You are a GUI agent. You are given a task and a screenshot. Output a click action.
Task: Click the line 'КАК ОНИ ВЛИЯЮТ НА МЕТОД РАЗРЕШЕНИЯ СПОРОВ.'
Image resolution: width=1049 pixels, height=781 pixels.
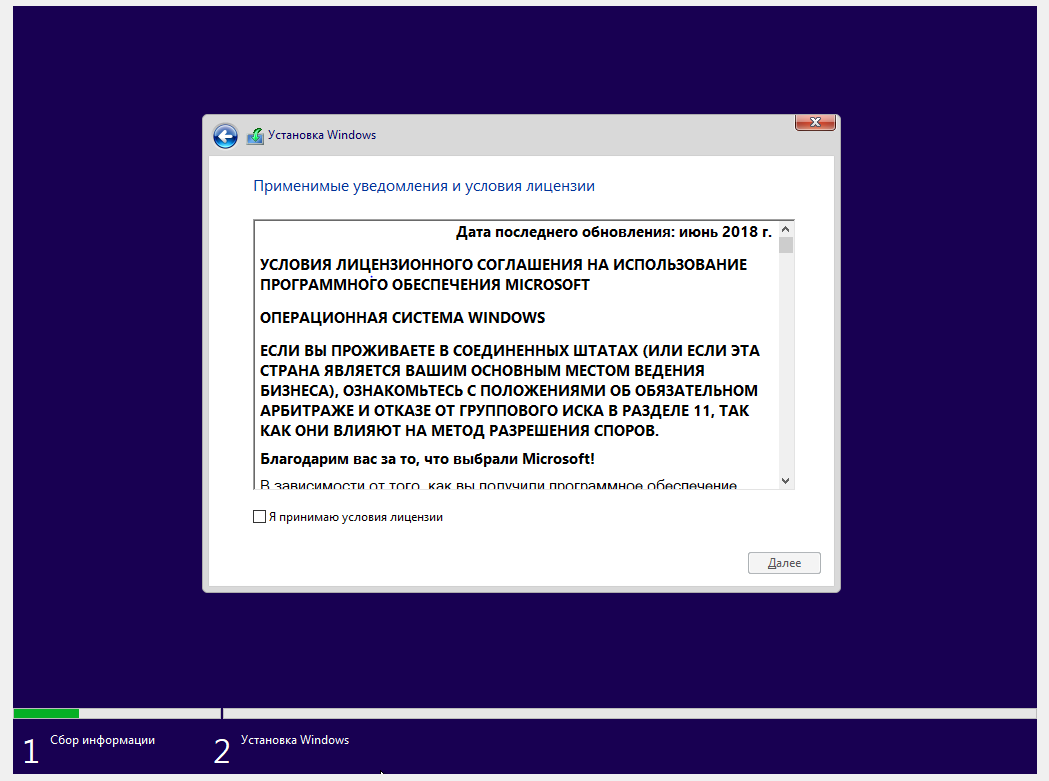[x=459, y=431]
